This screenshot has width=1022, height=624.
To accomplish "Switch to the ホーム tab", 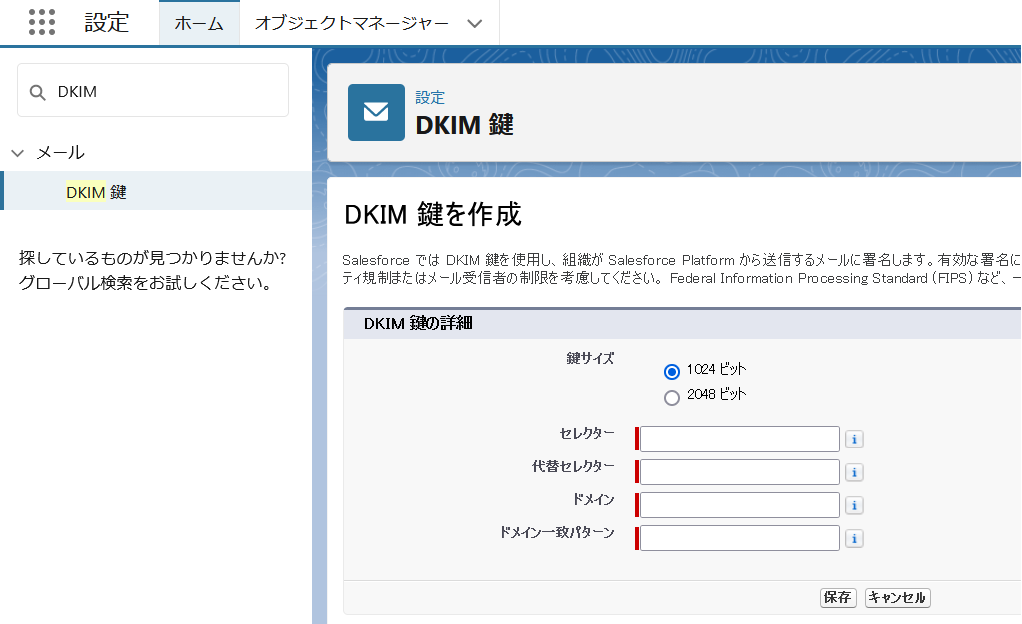I will pos(199,23).
